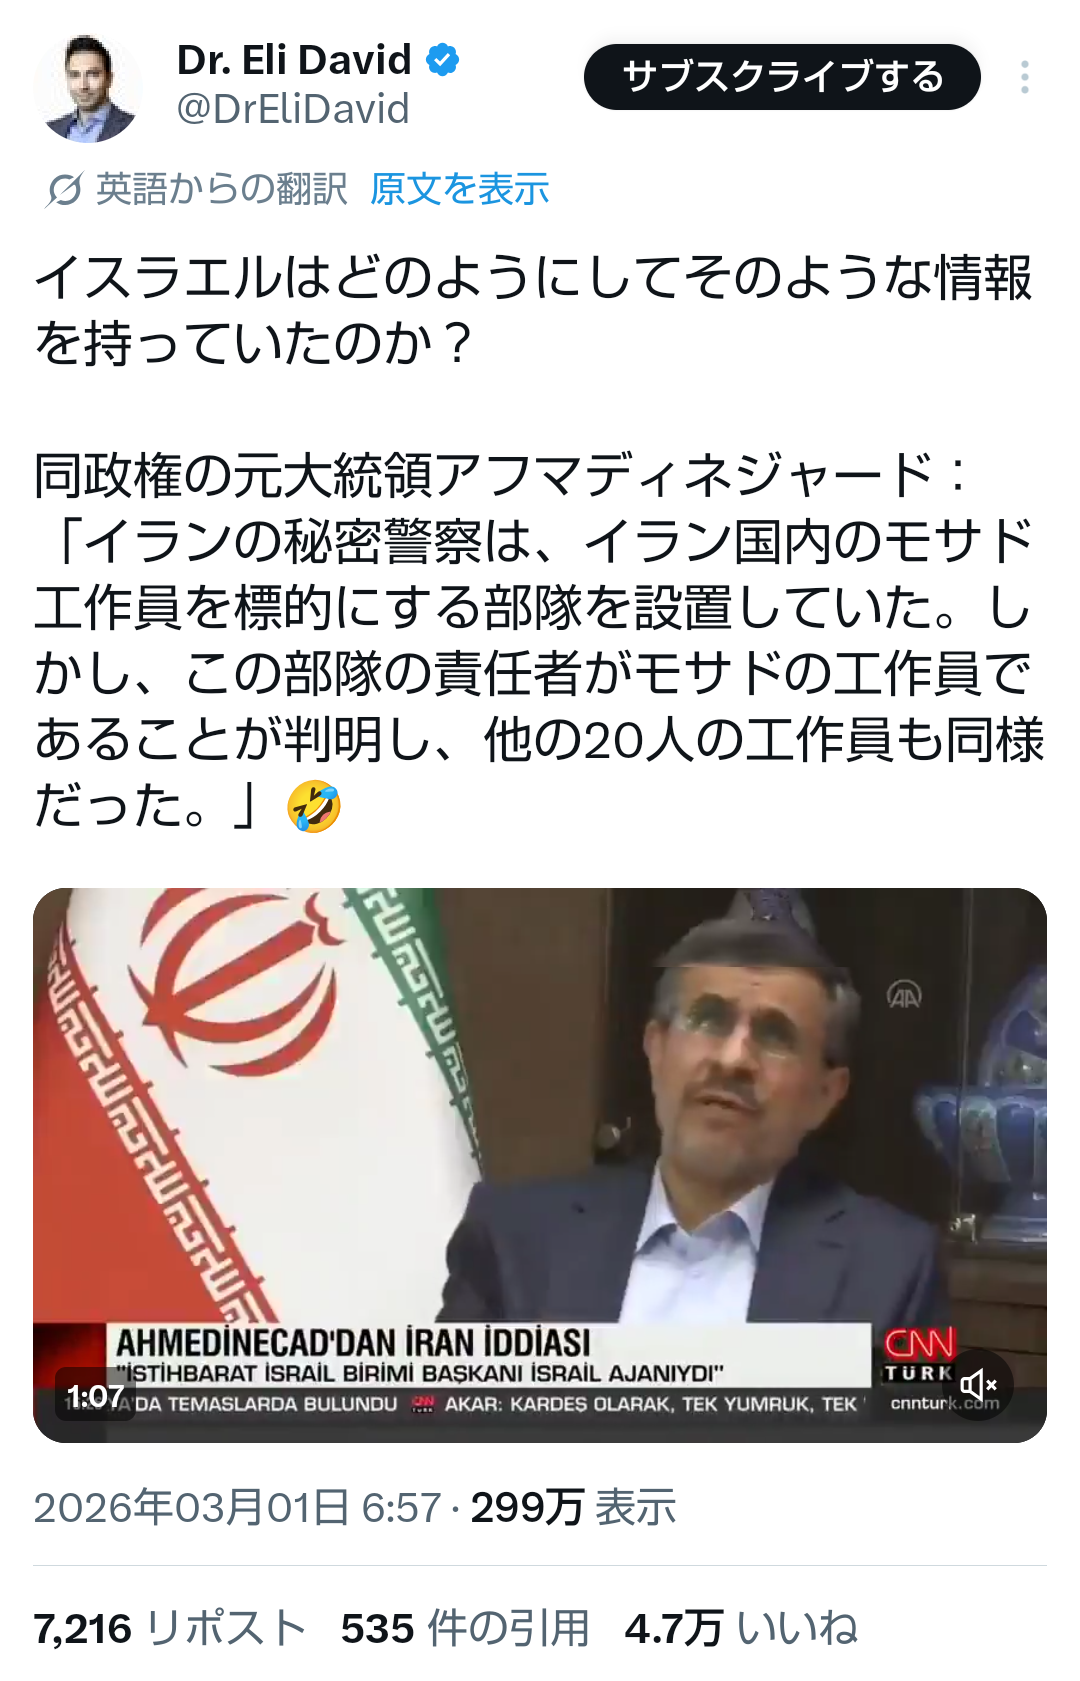Click the 1:07 video duration badge

pyautogui.click(x=95, y=1396)
